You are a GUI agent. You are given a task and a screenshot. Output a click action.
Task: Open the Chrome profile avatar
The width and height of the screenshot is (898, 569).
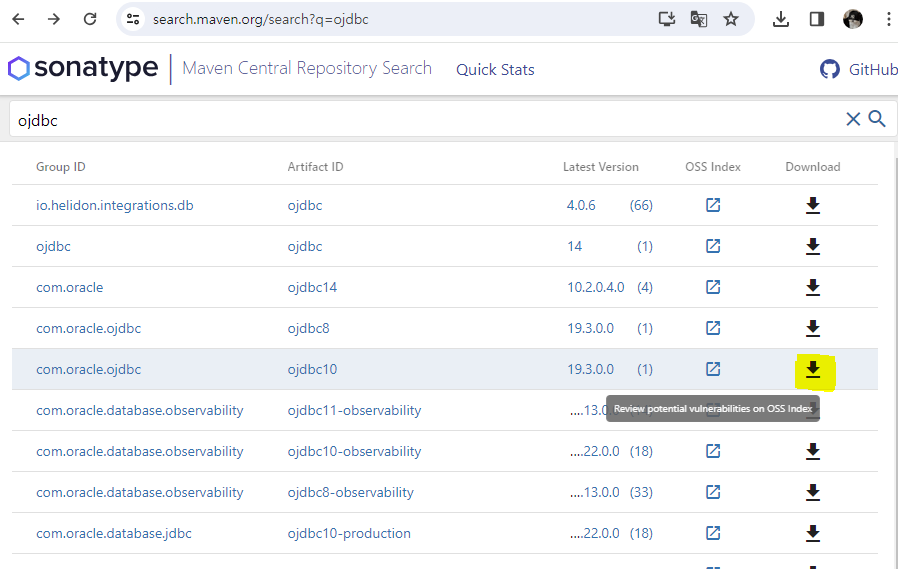[x=853, y=19]
